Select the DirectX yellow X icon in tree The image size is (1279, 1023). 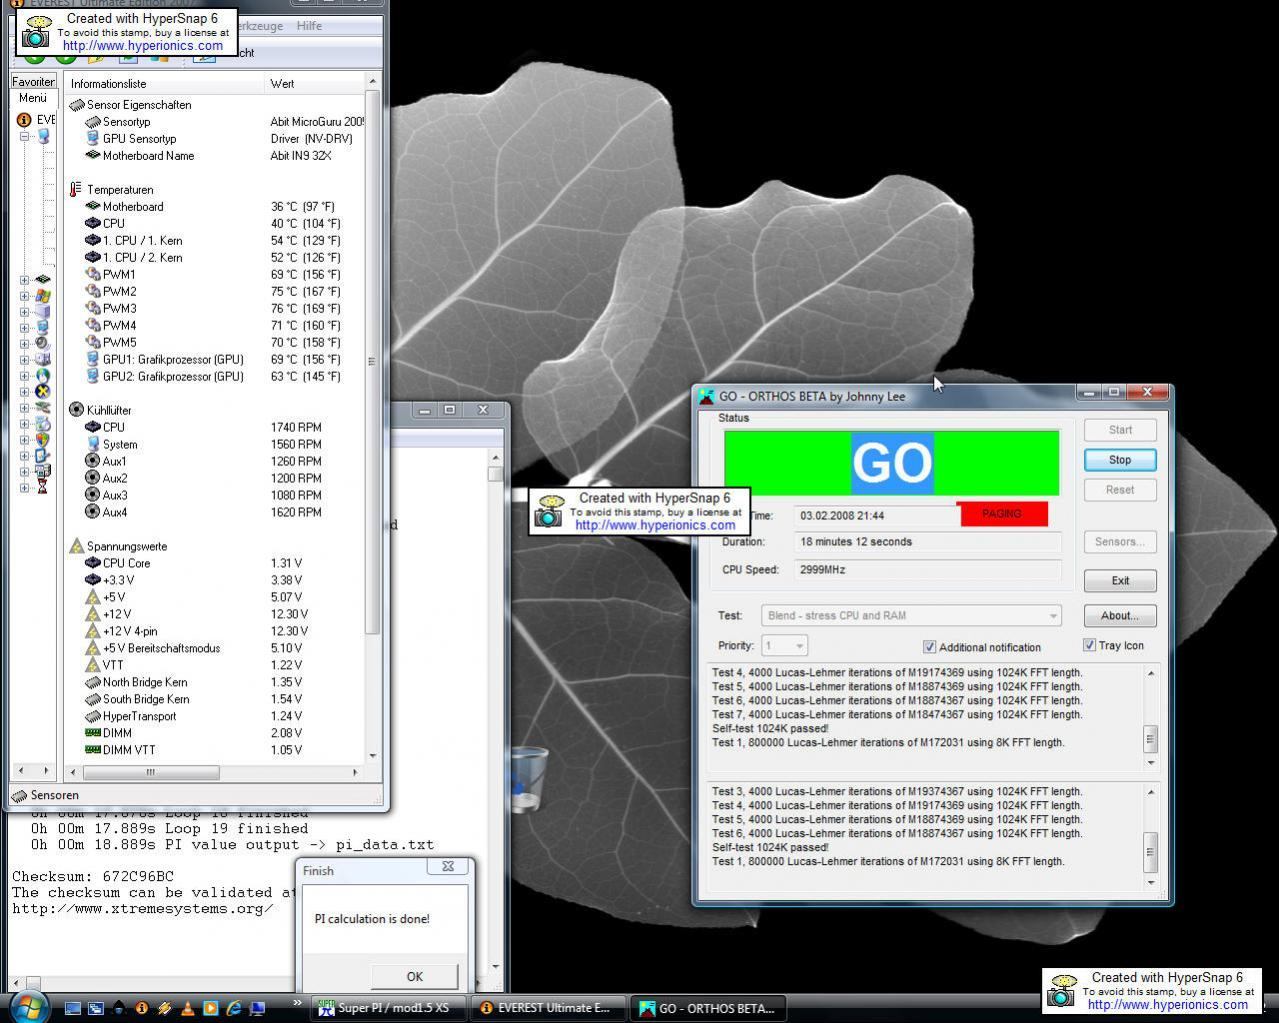pos(43,391)
